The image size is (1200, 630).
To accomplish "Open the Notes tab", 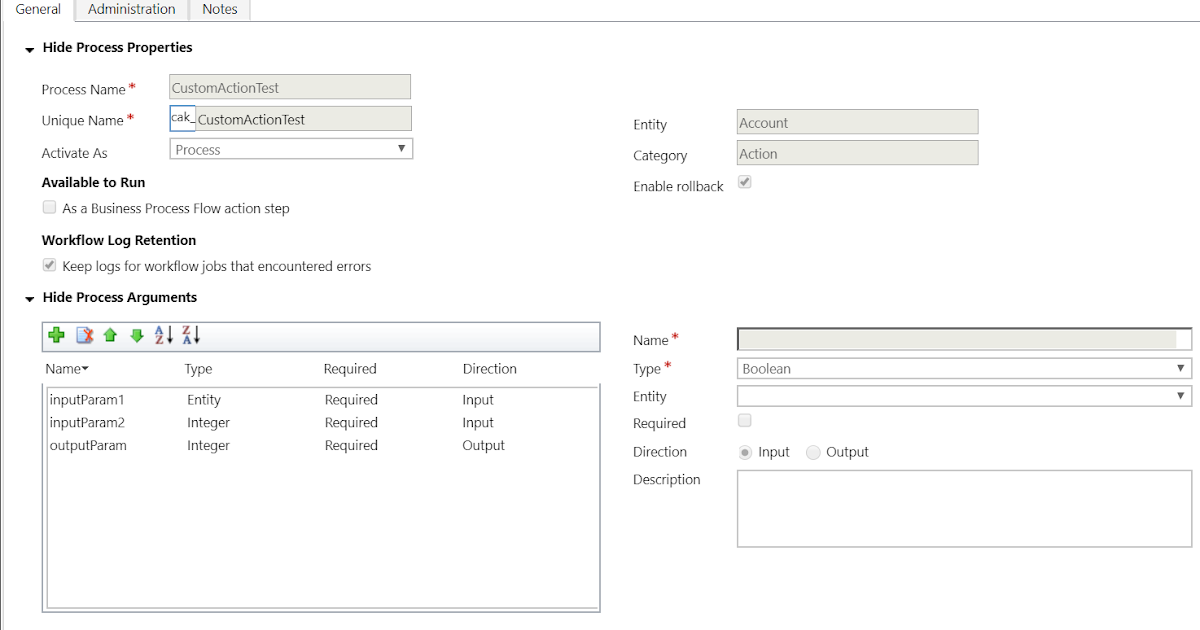I will point(219,9).
